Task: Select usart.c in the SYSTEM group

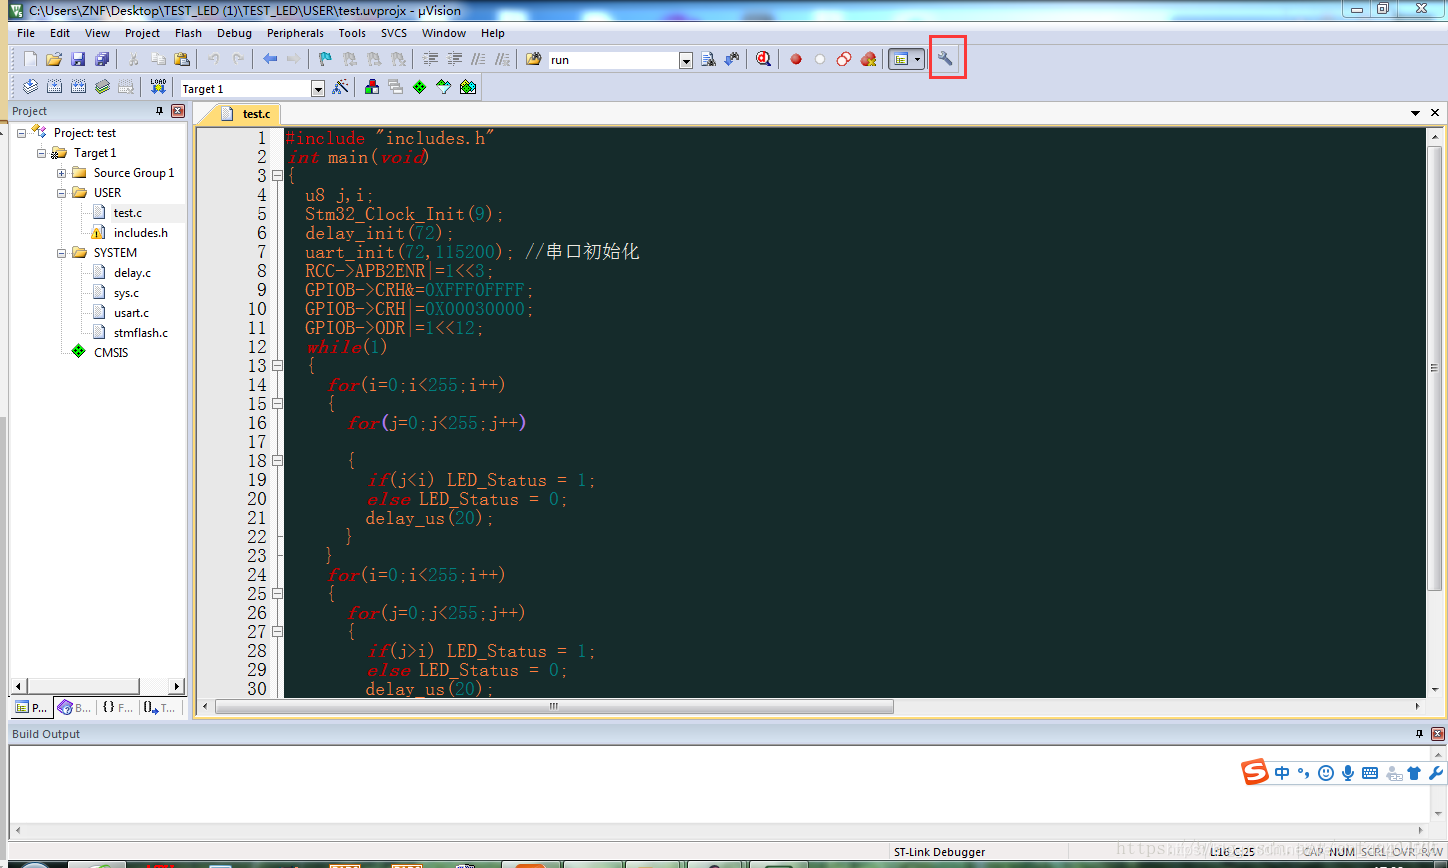Action: coord(131,313)
